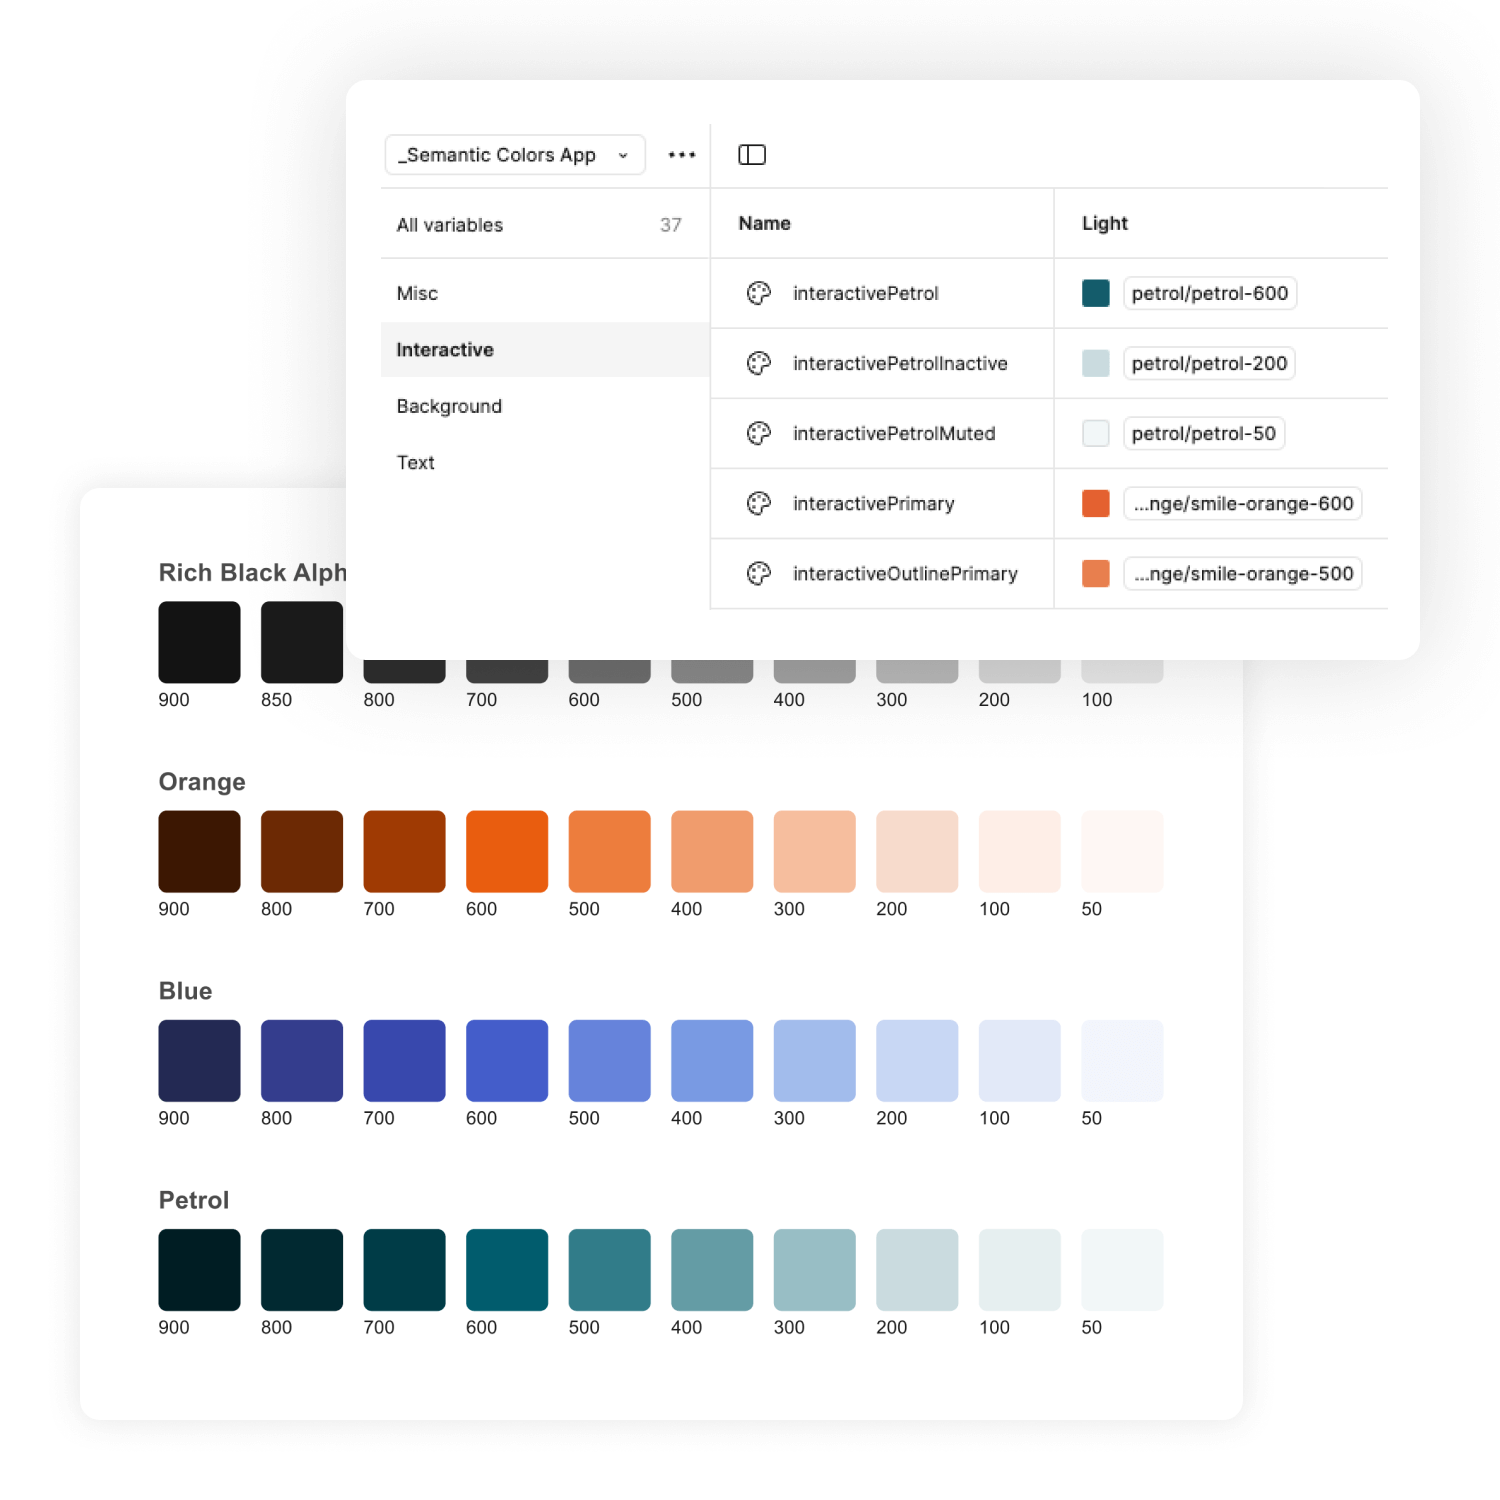Select the Text group
This screenshot has height=1500, width=1500.
(545, 462)
